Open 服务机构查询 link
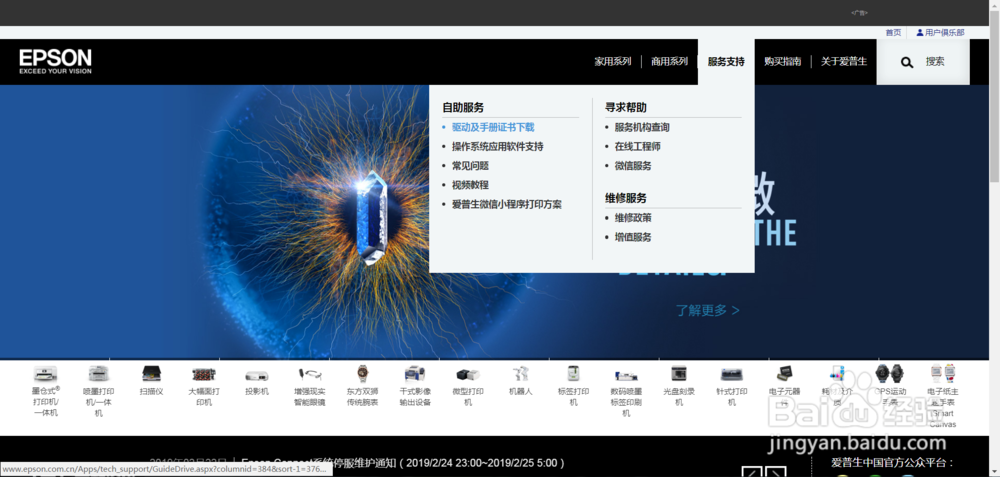 click(x=642, y=128)
